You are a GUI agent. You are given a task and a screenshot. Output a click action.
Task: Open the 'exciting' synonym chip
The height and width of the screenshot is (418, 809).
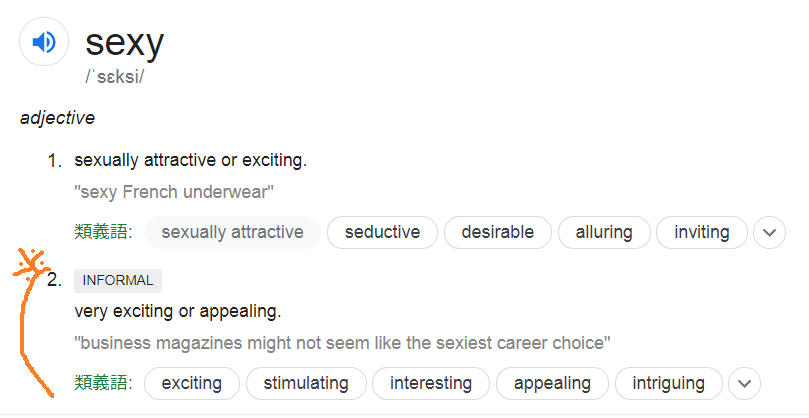tap(192, 383)
